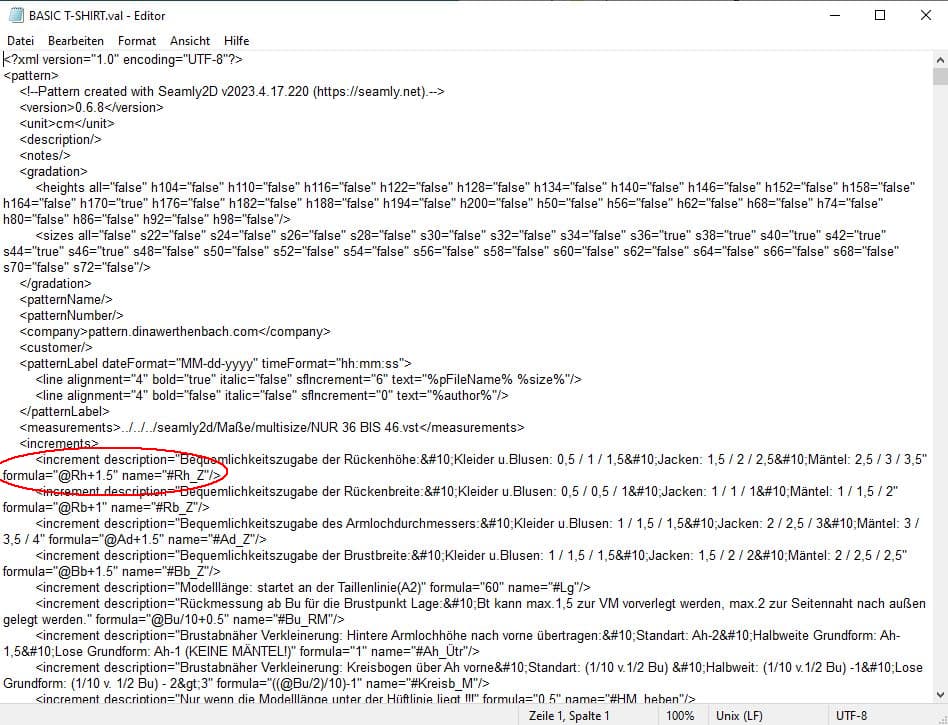Minimize the Editor window

point(833,15)
